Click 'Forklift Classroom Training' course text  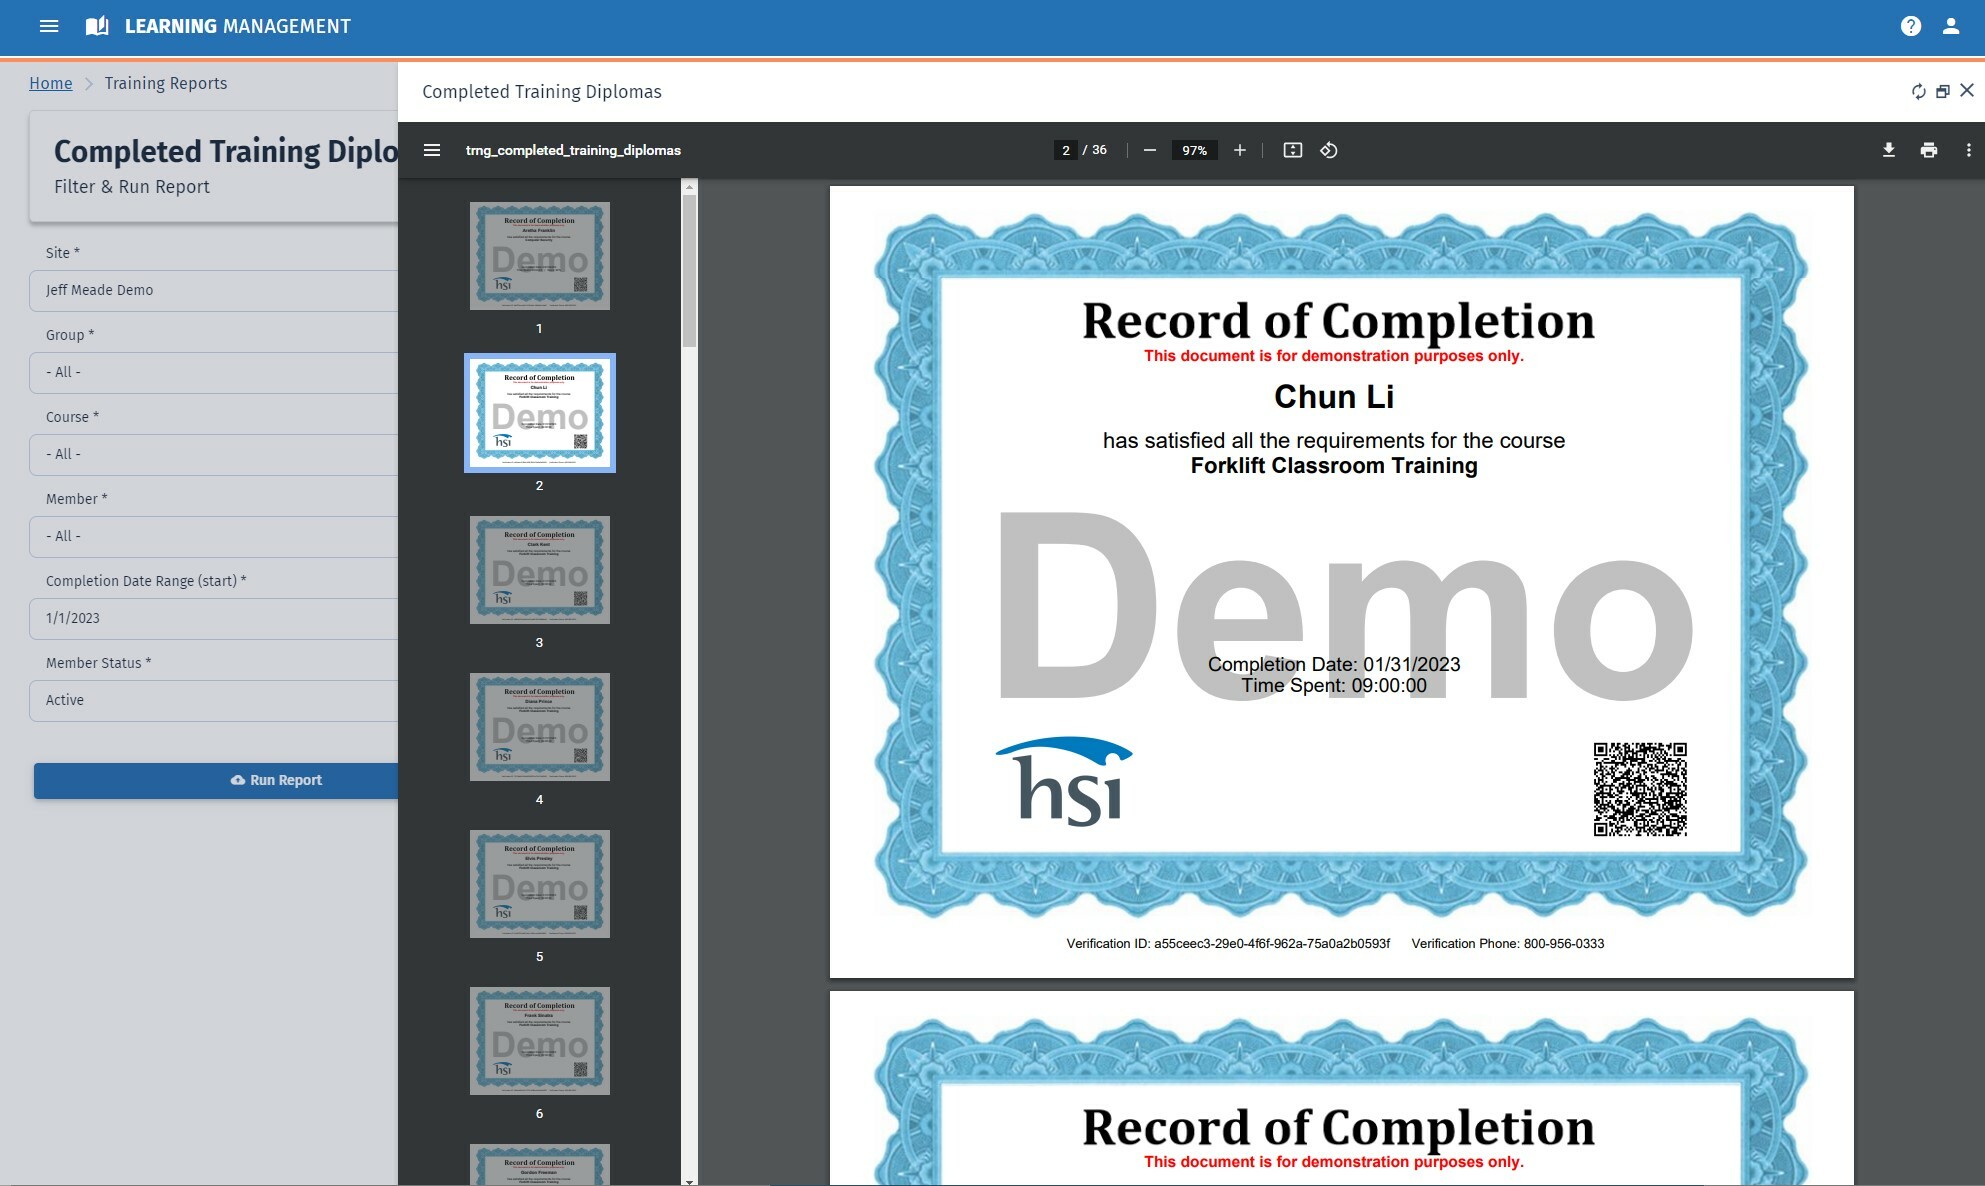(x=1334, y=466)
